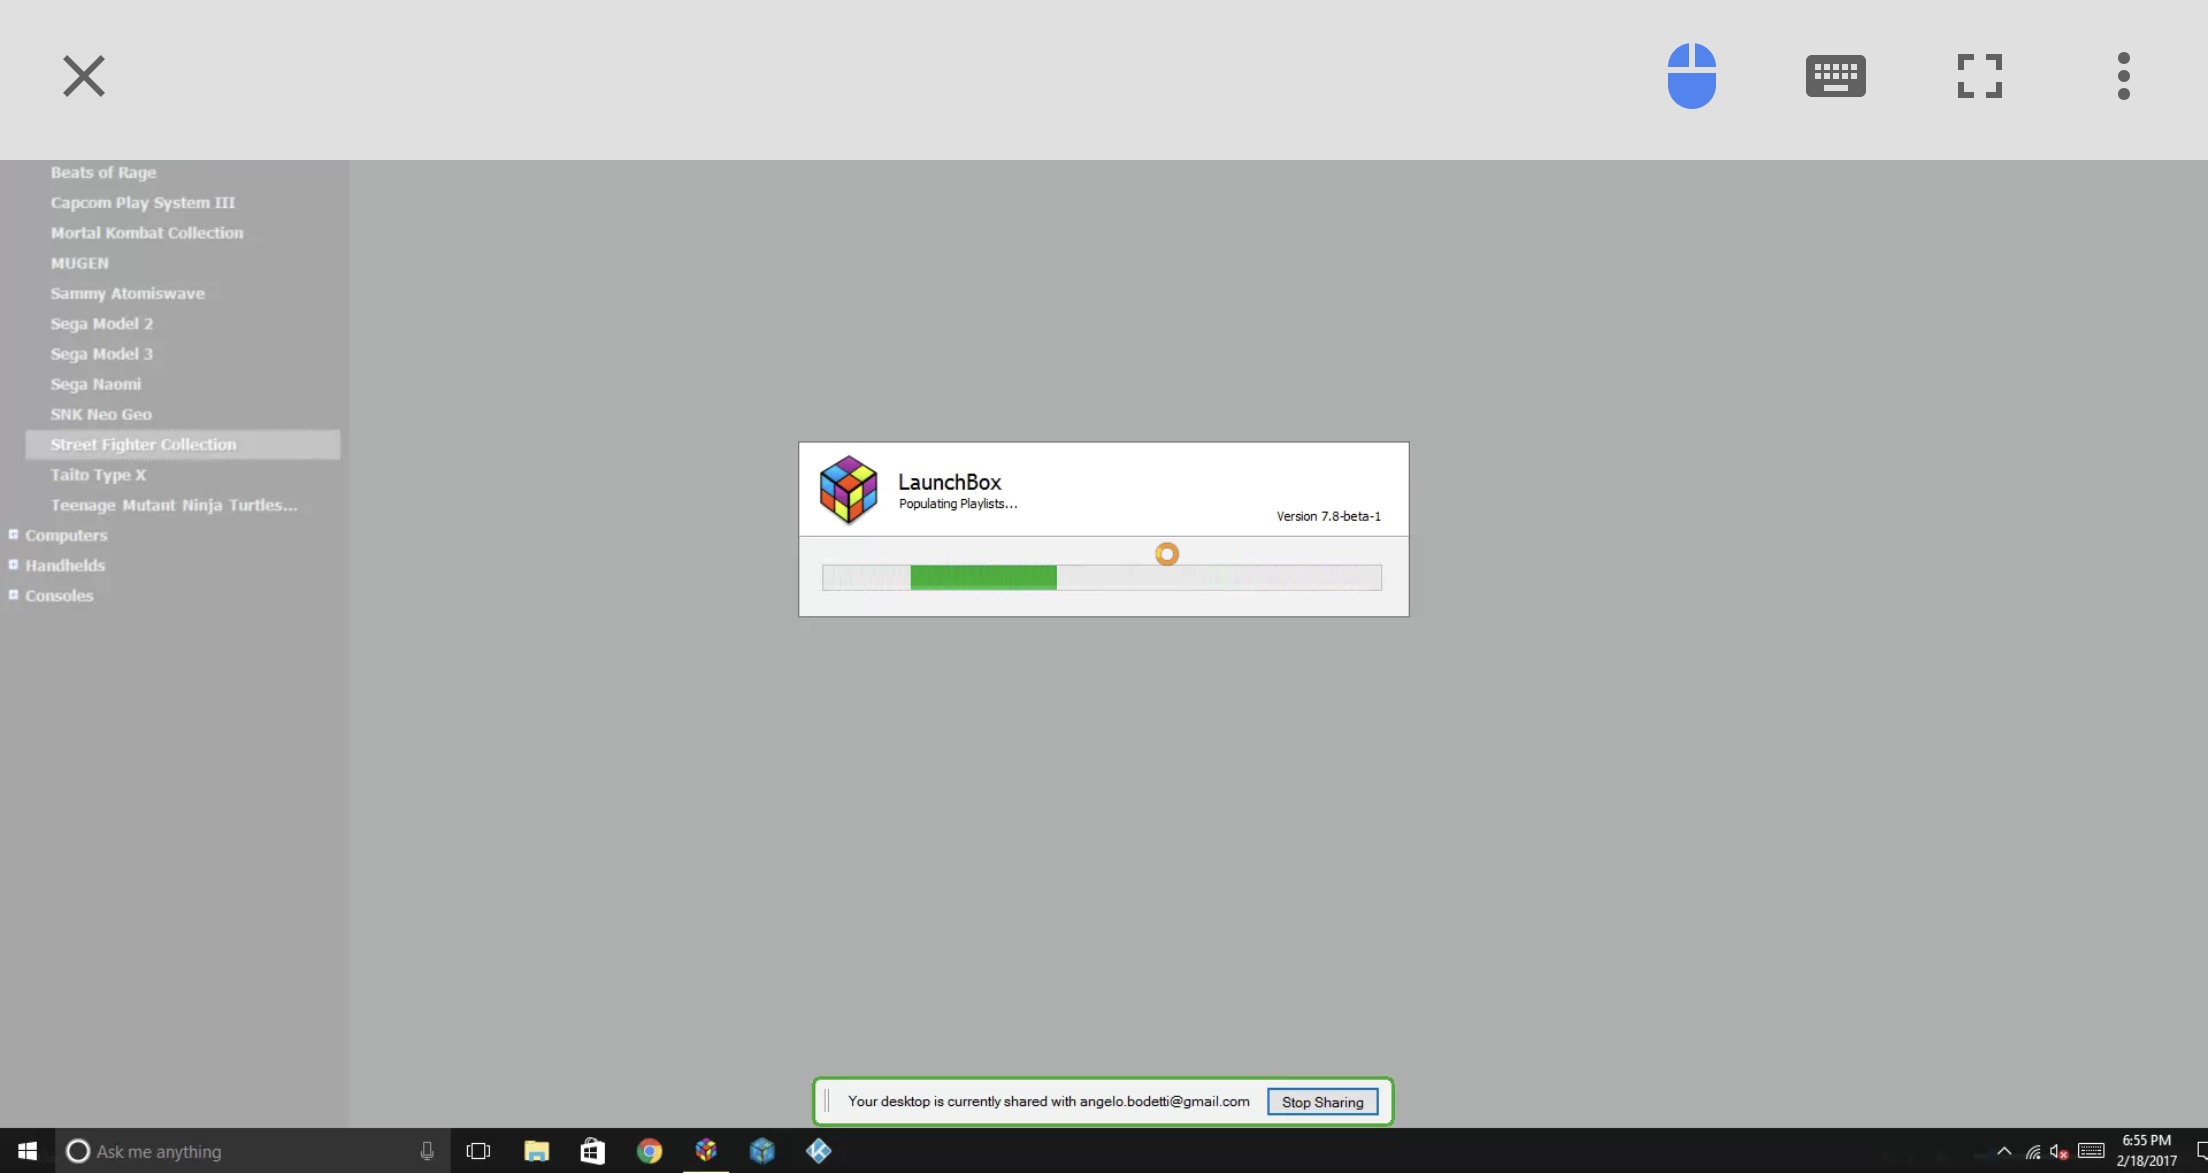The image size is (2208, 1173).
Task: Switch to LaunchBox taskbar icon
Action: (706, 1150)
